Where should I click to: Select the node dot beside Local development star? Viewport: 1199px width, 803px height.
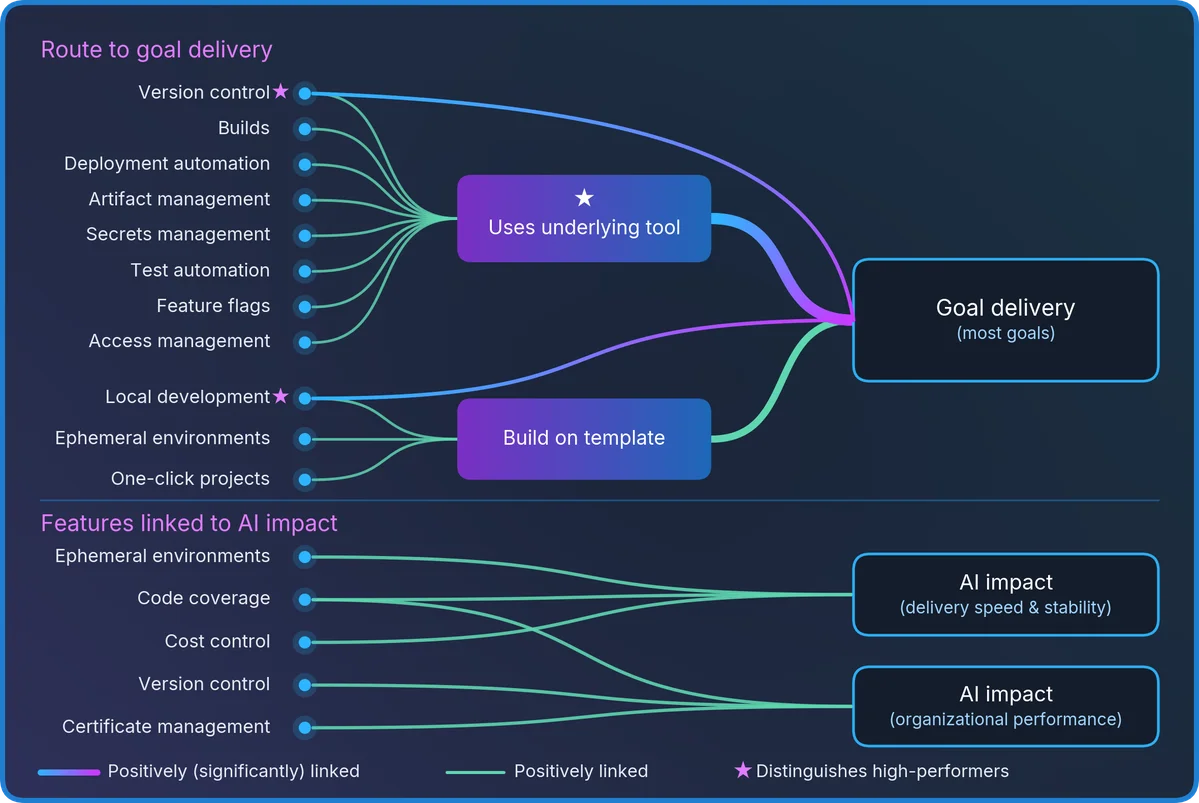coord(304,398)
